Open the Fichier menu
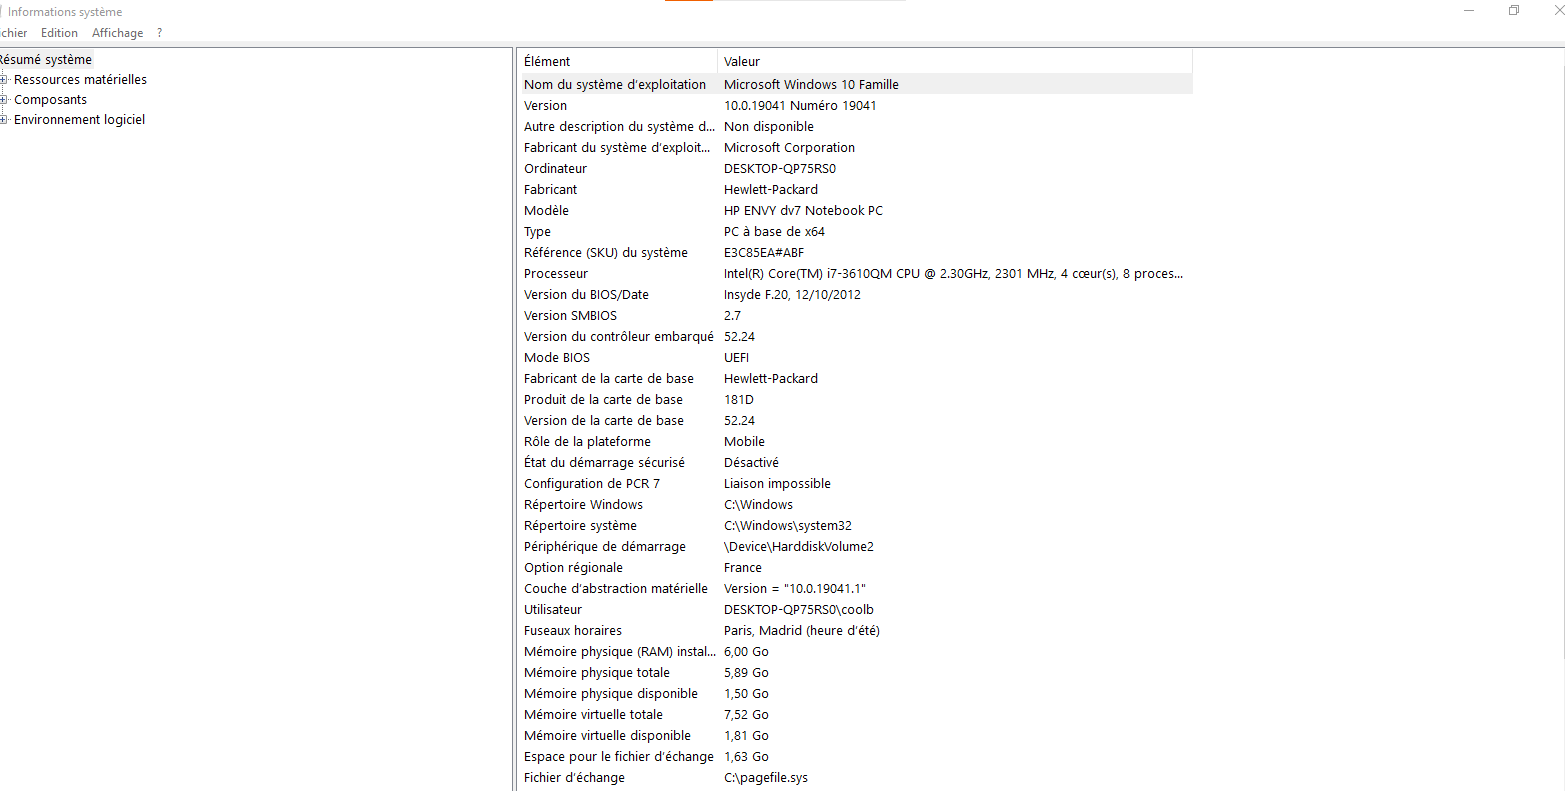 [13, 33]
